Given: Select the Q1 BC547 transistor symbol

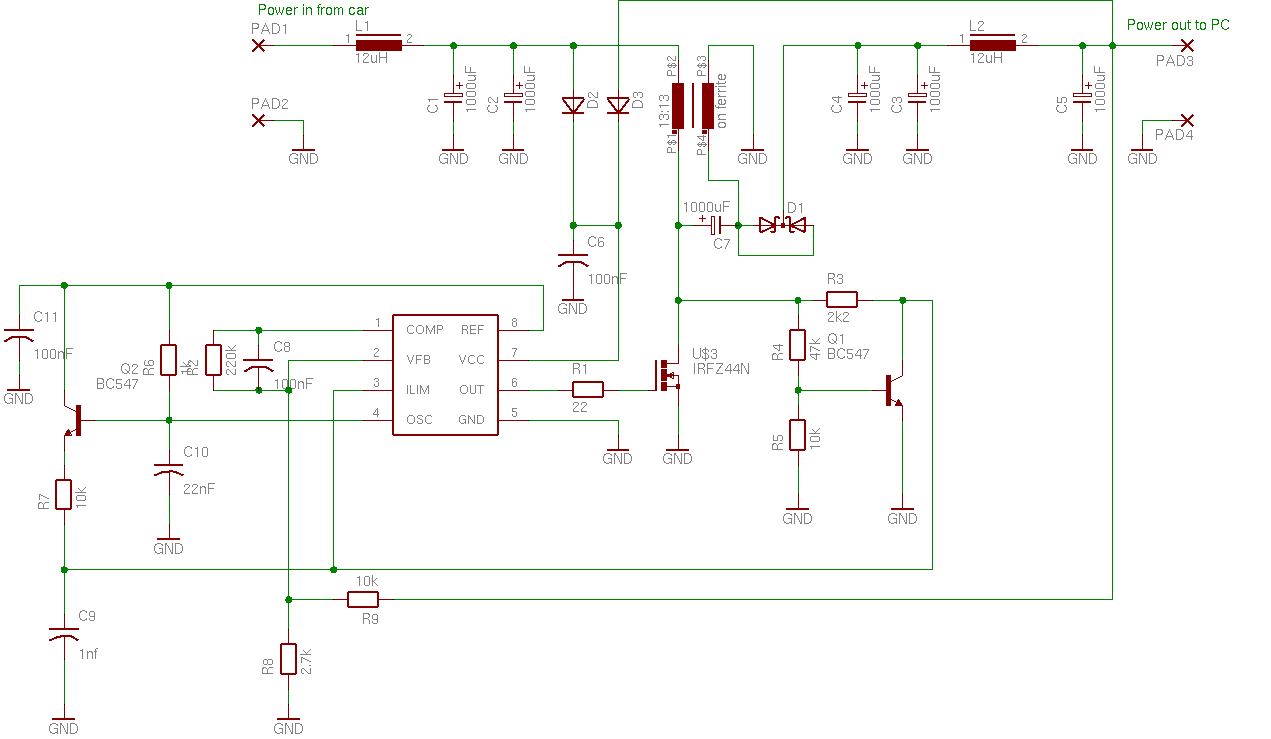Looking at the screenshot, I should point(892,391).
